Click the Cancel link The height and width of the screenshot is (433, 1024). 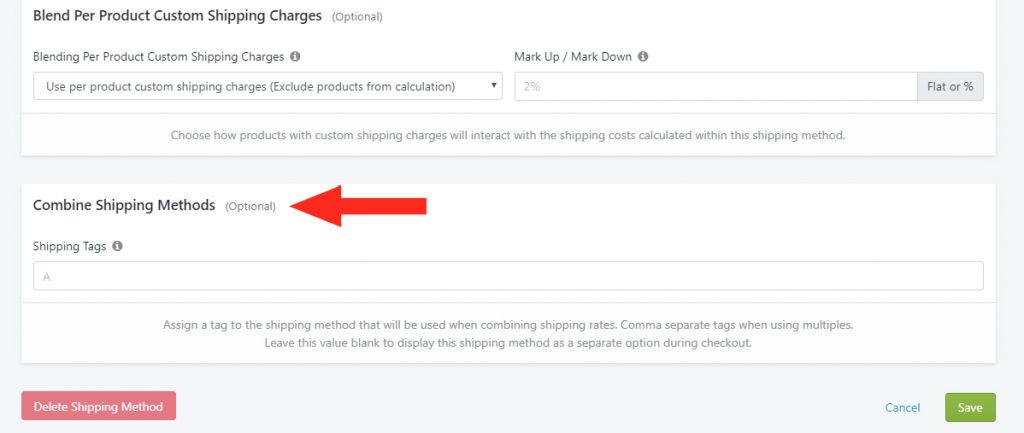click(903, 408)
